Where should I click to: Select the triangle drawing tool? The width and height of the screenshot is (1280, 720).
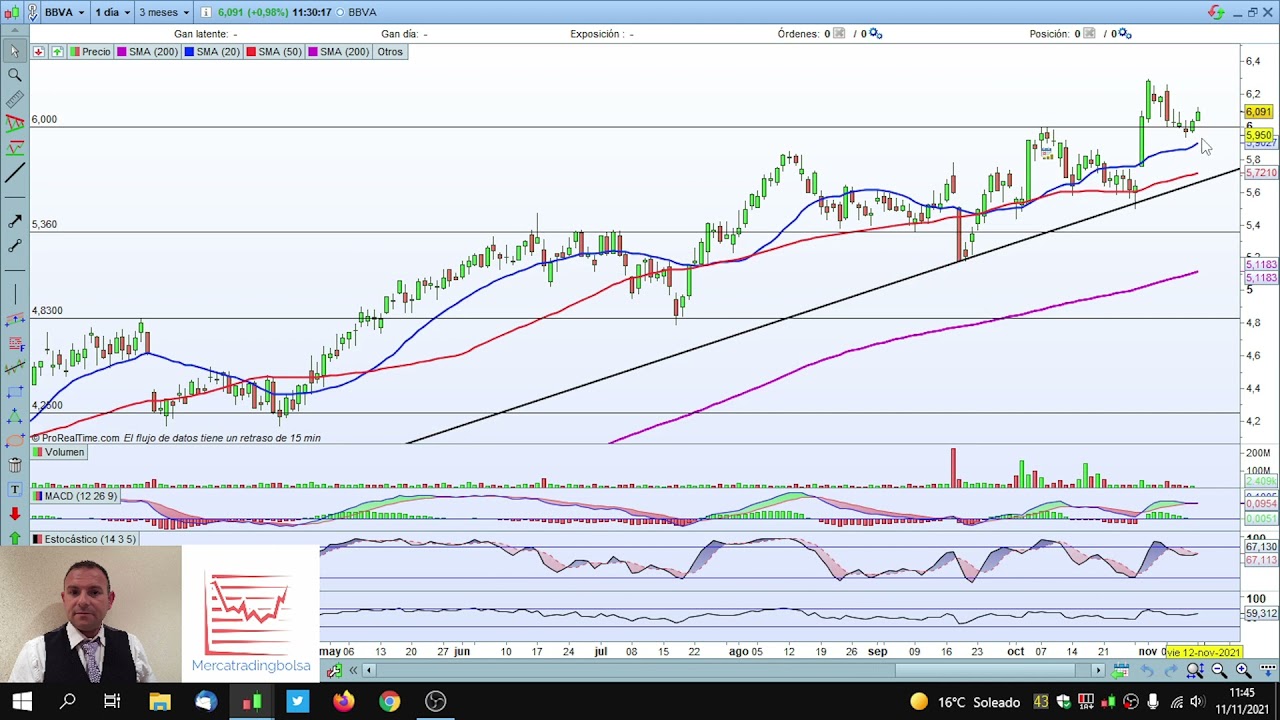click(x=15, y=416)
